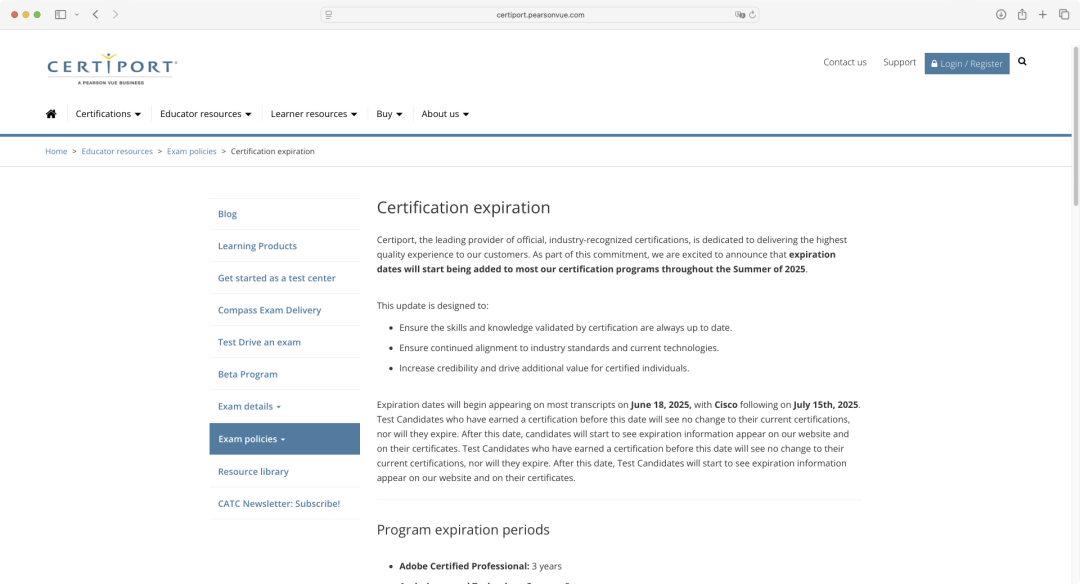Go back using Safari's back arrow
The height and width of the screenshot is (584, 1080).
[x=95, y=15]
